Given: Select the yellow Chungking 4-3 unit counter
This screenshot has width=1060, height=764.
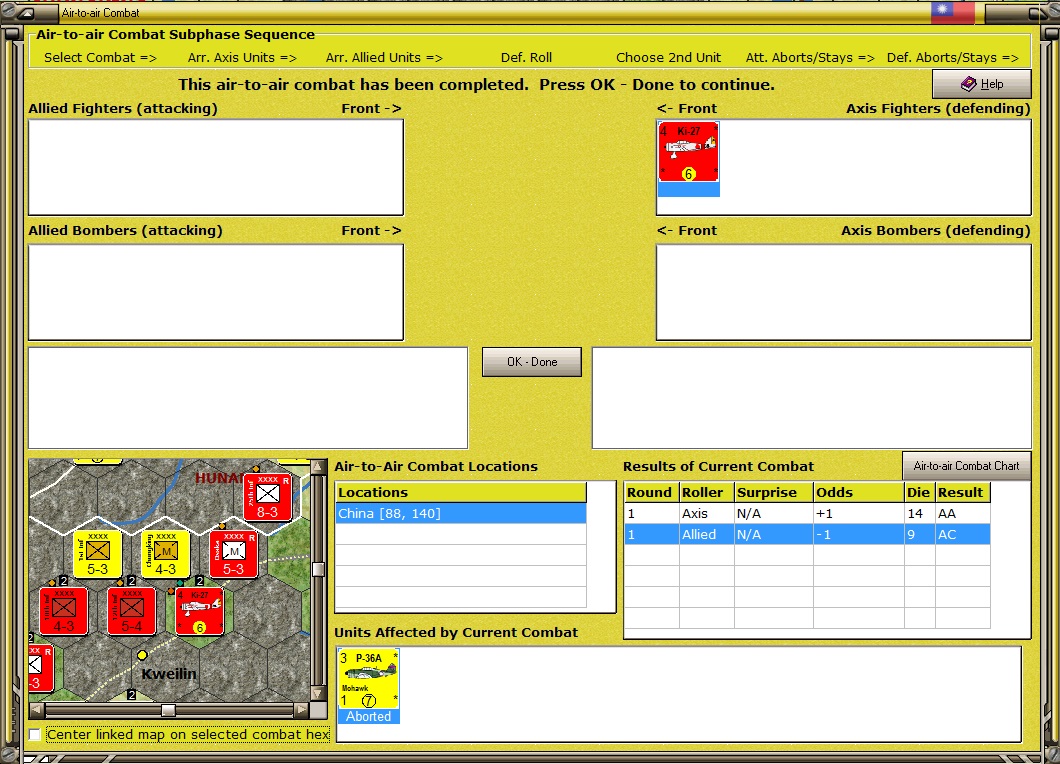Looking at the screenshot, I should click(x=166, y=554).
